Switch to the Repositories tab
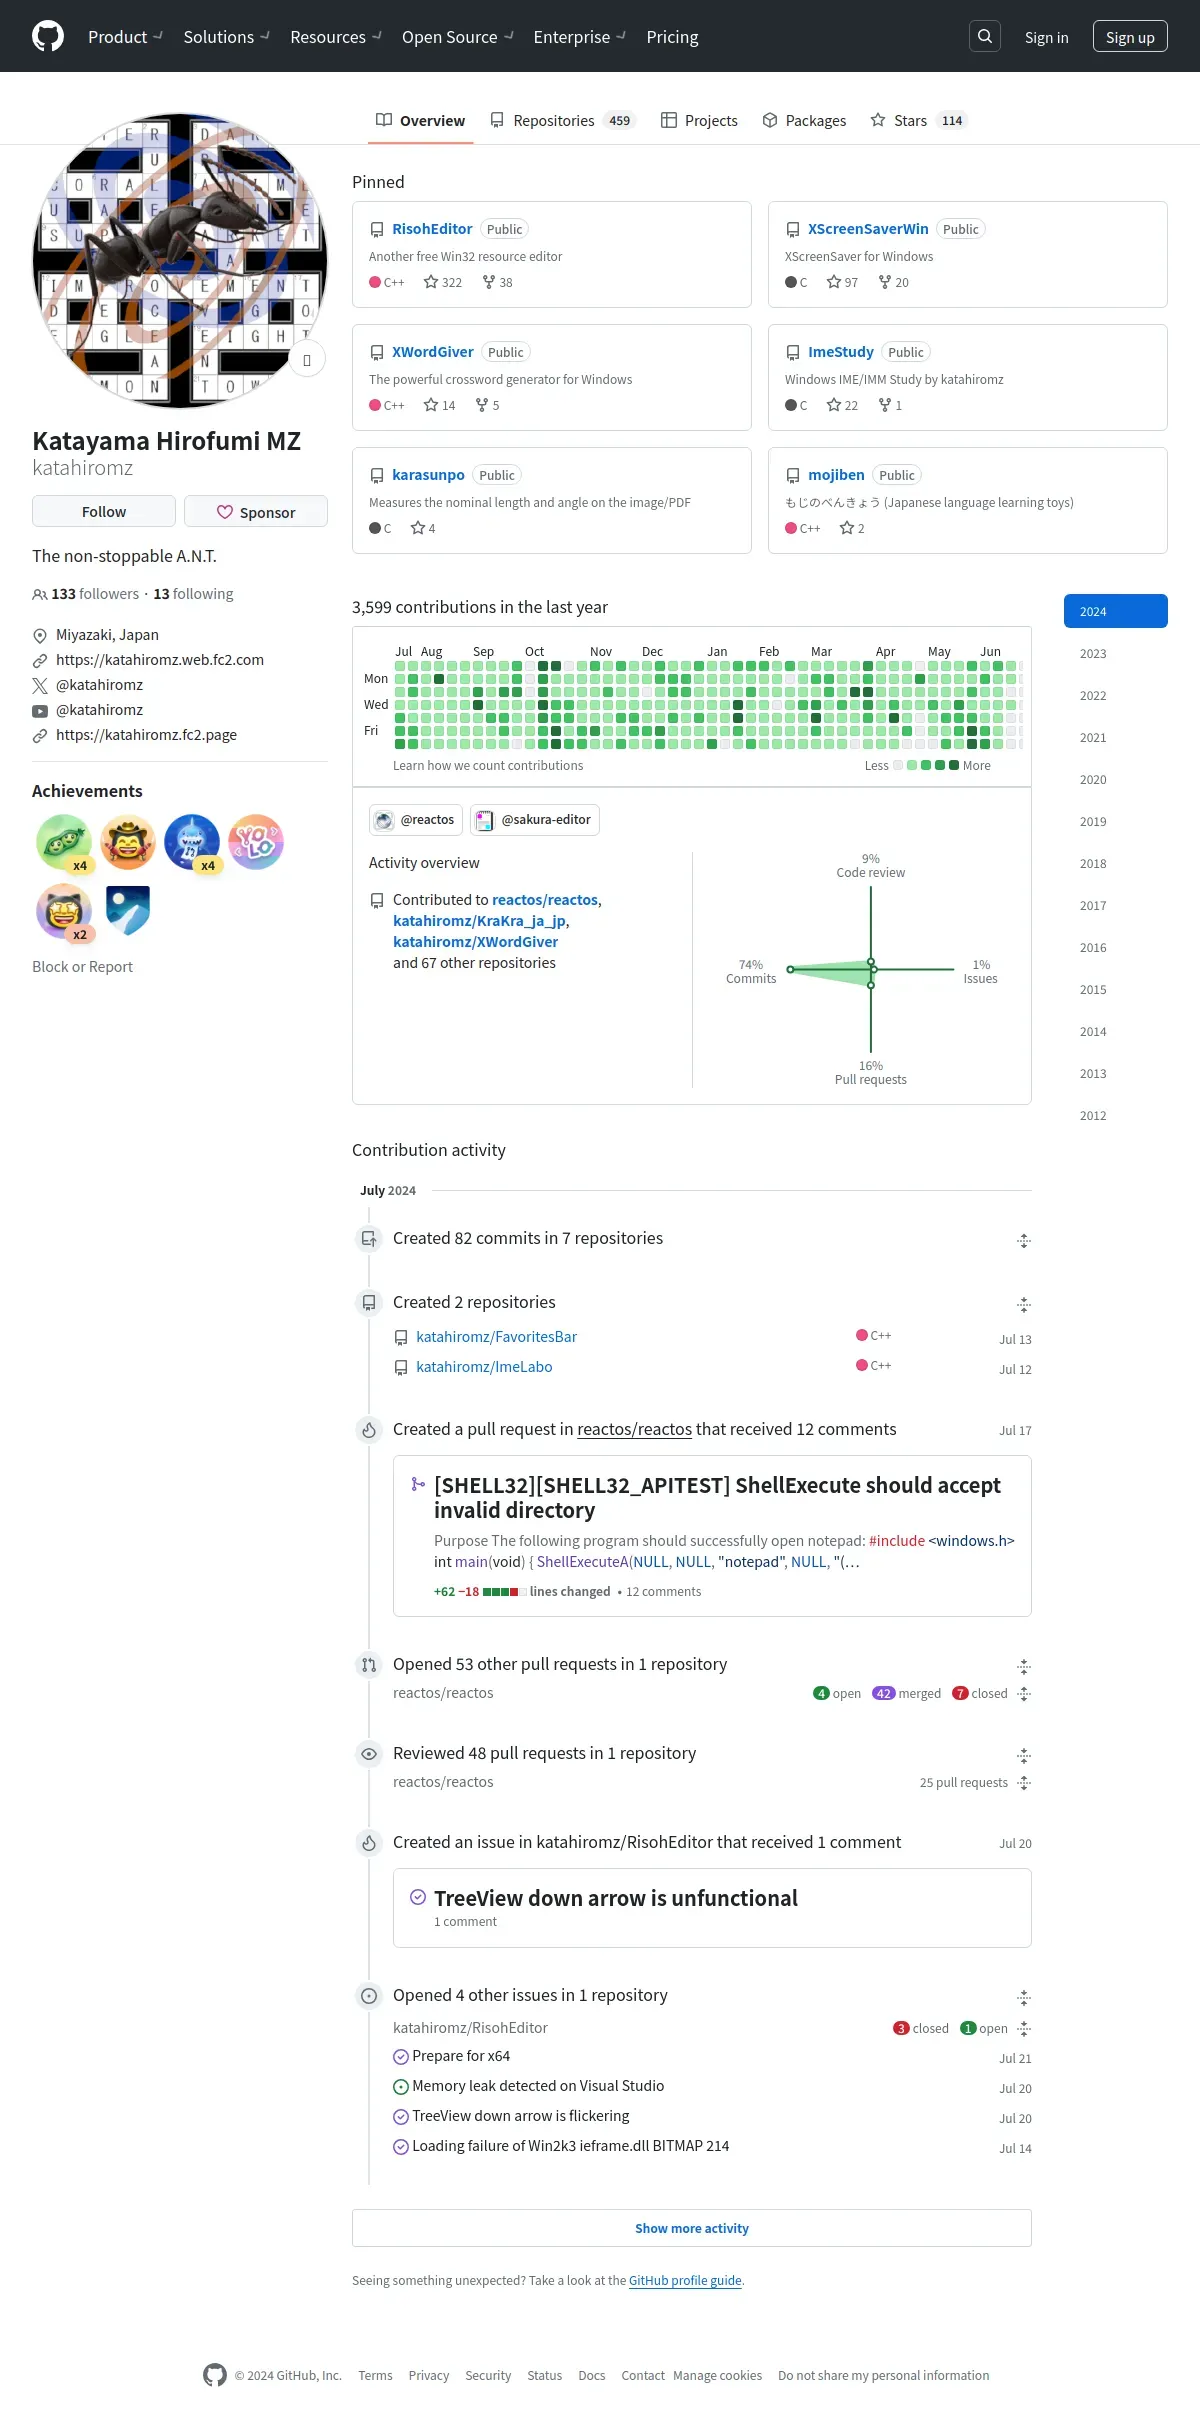Viewport: 1200px width, 2428px height. 563,120
